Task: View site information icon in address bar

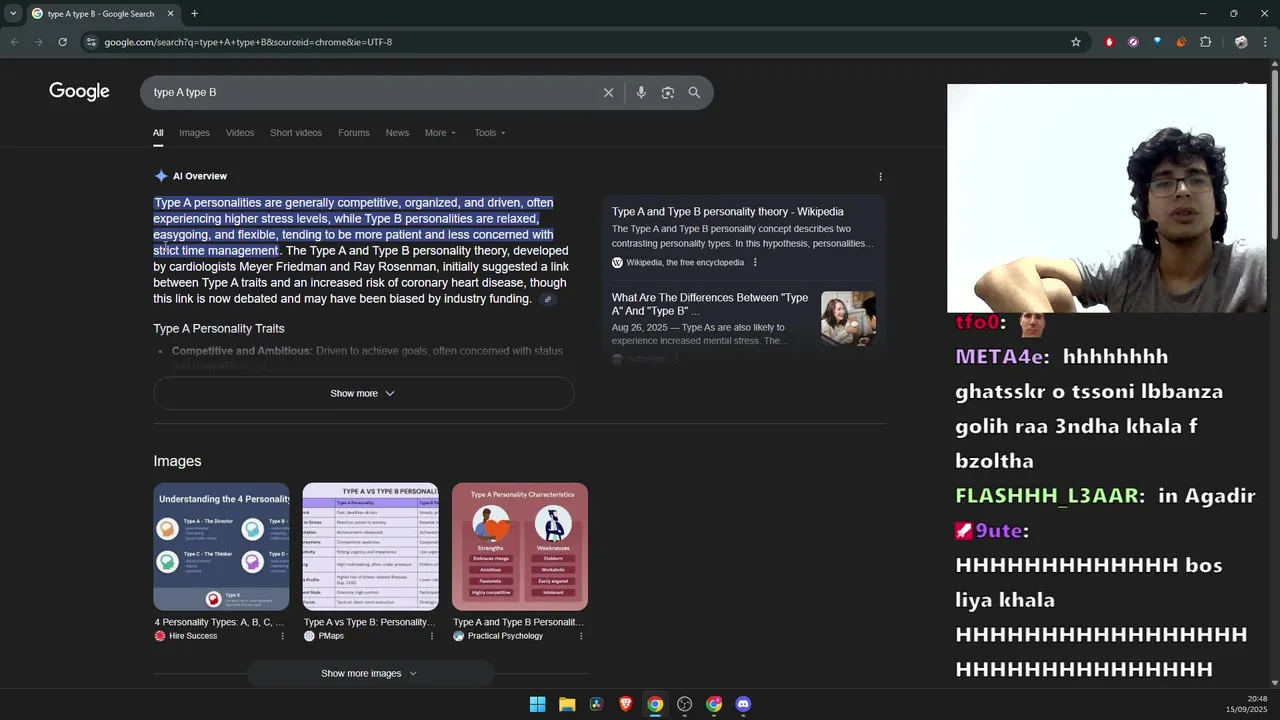Action: coord(91,42)
